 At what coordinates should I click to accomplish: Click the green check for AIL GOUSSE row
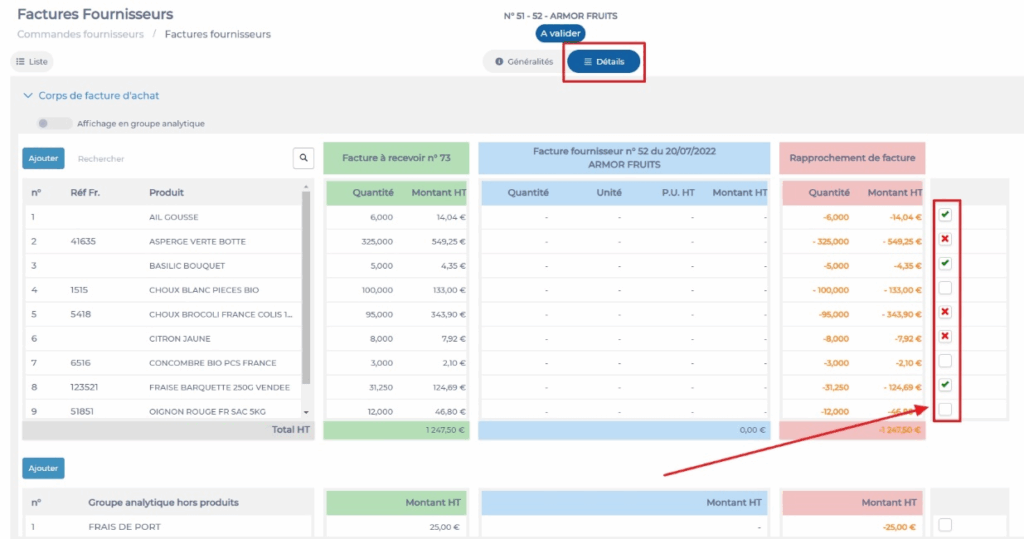pyautogui.click(x=945, y=215)
